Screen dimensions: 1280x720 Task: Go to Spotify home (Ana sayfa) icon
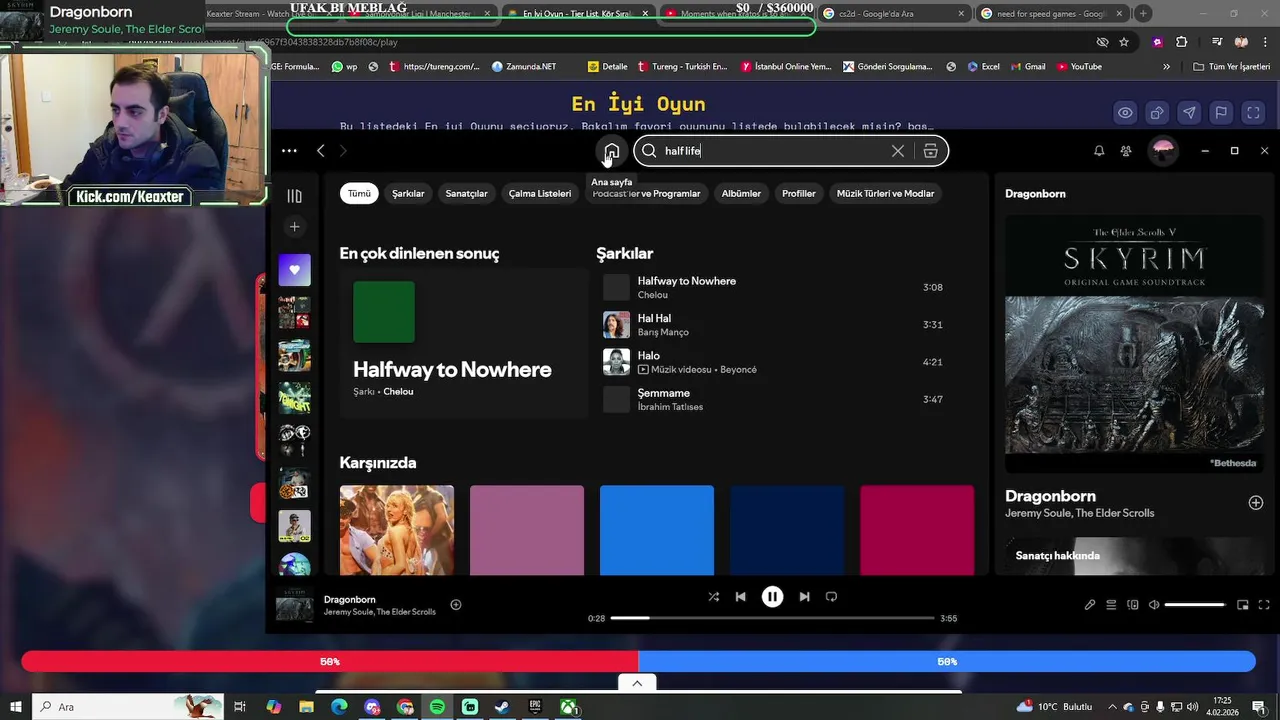[611, 151]
